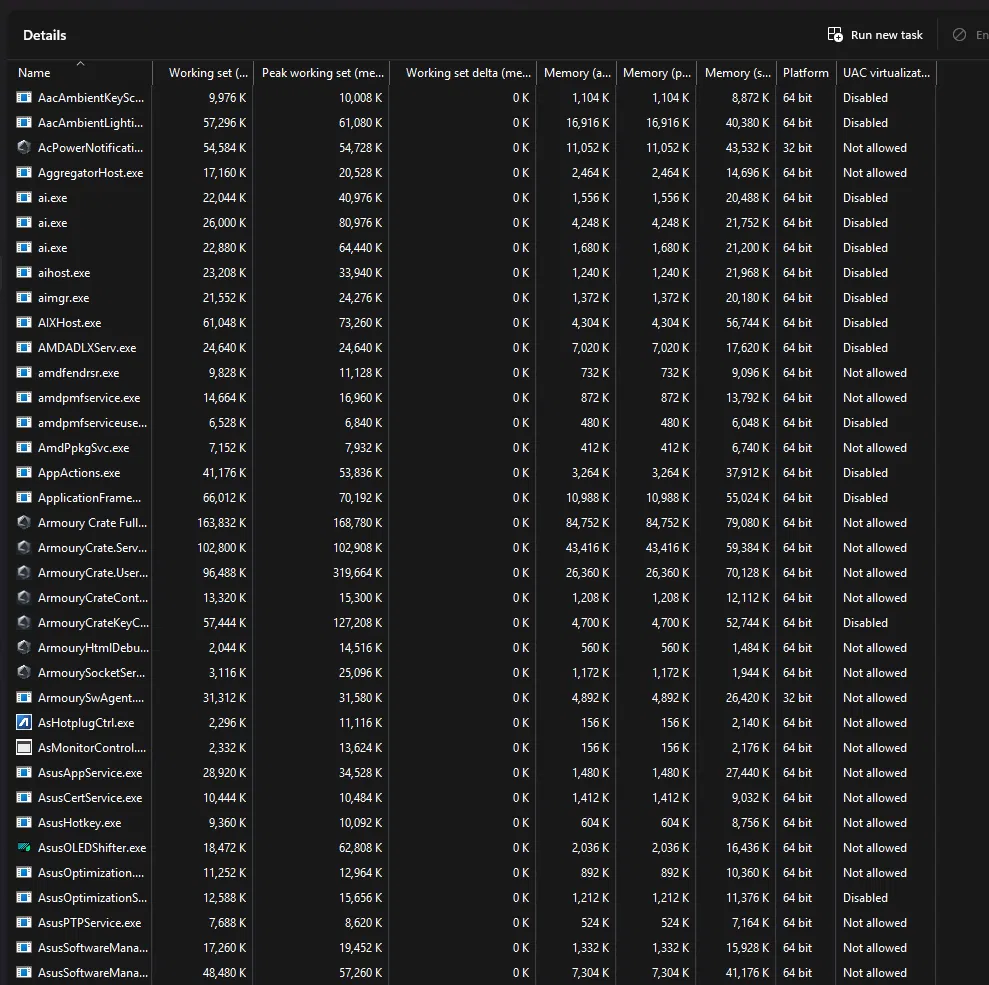Sort by UAC virtualization column header
The image size is (989, 985).
pyautogui.click(x=886, y=73)
